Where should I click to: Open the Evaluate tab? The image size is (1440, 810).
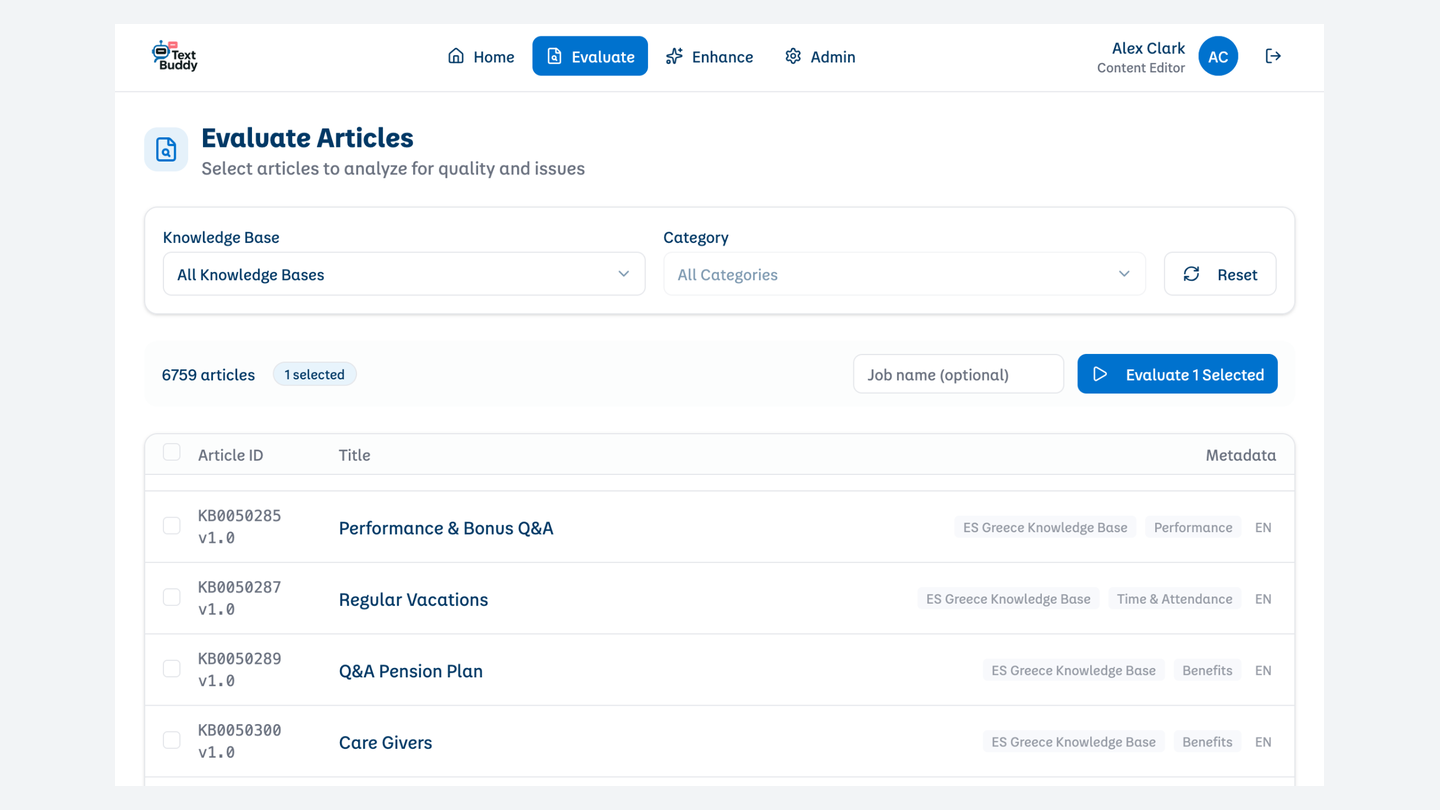click(590, 56)
